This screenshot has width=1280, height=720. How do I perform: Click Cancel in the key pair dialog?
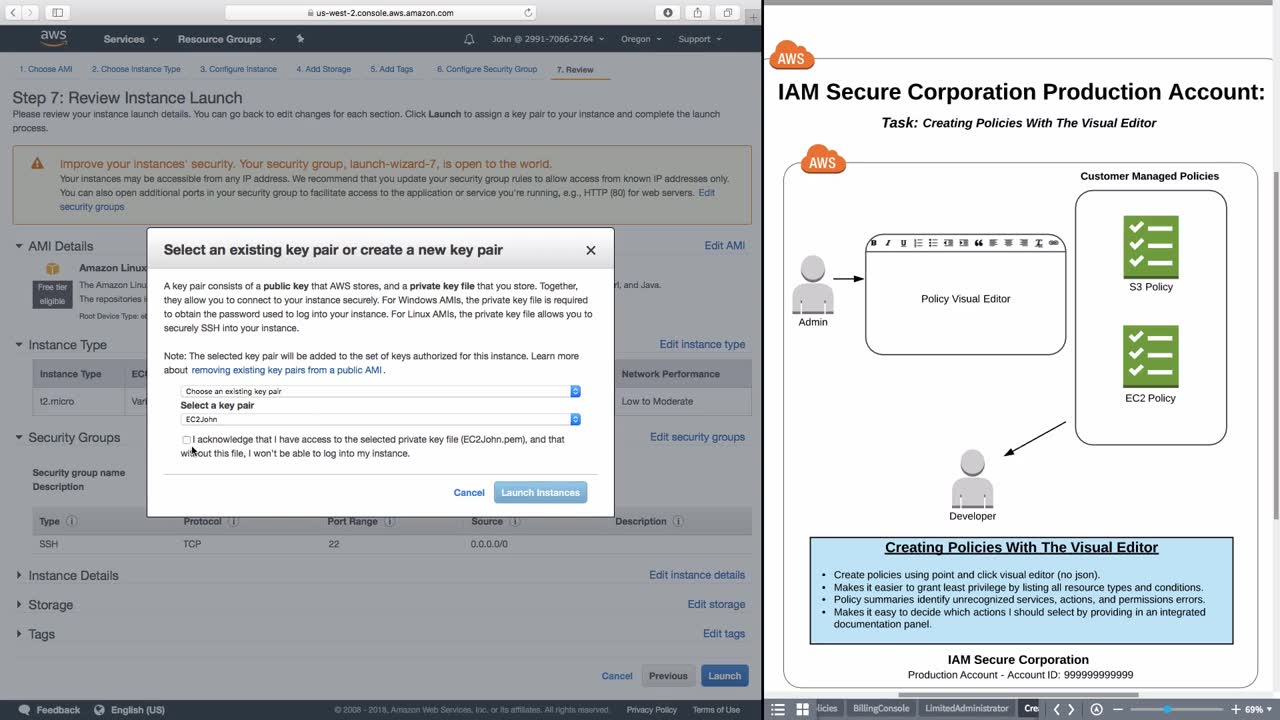[x=469, y=493]
